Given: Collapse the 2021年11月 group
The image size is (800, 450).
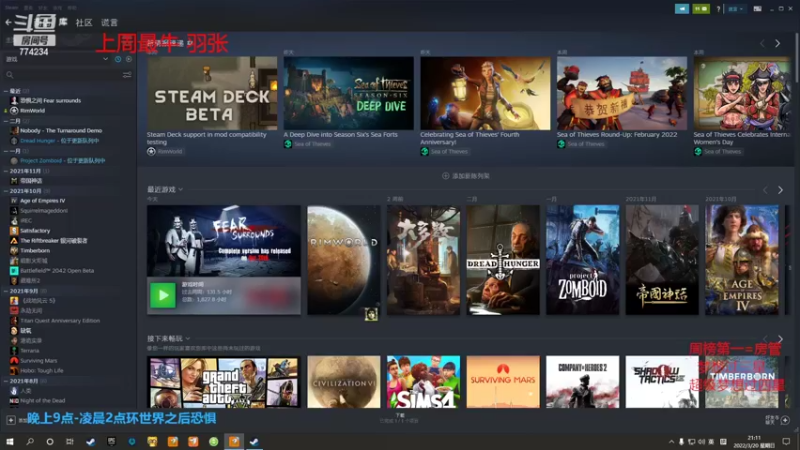Looking at the screenshot, I should click(6, 171).
